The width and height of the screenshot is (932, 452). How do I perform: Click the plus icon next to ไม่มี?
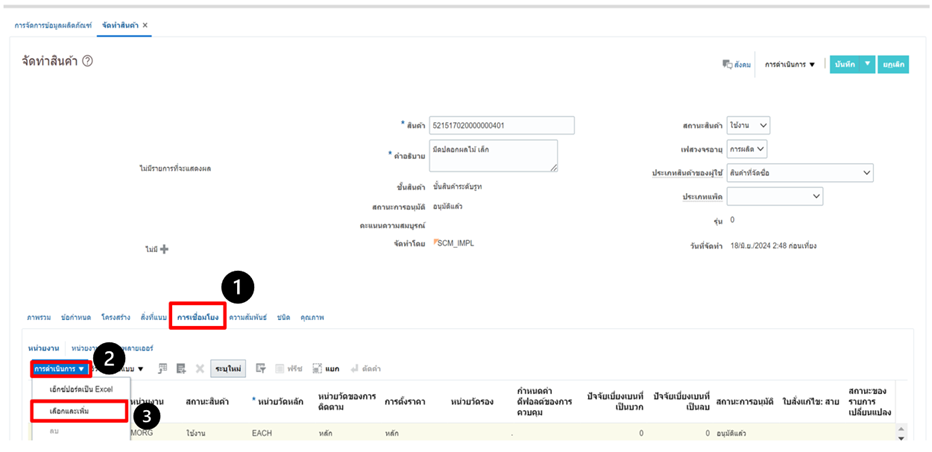(164, 249)
